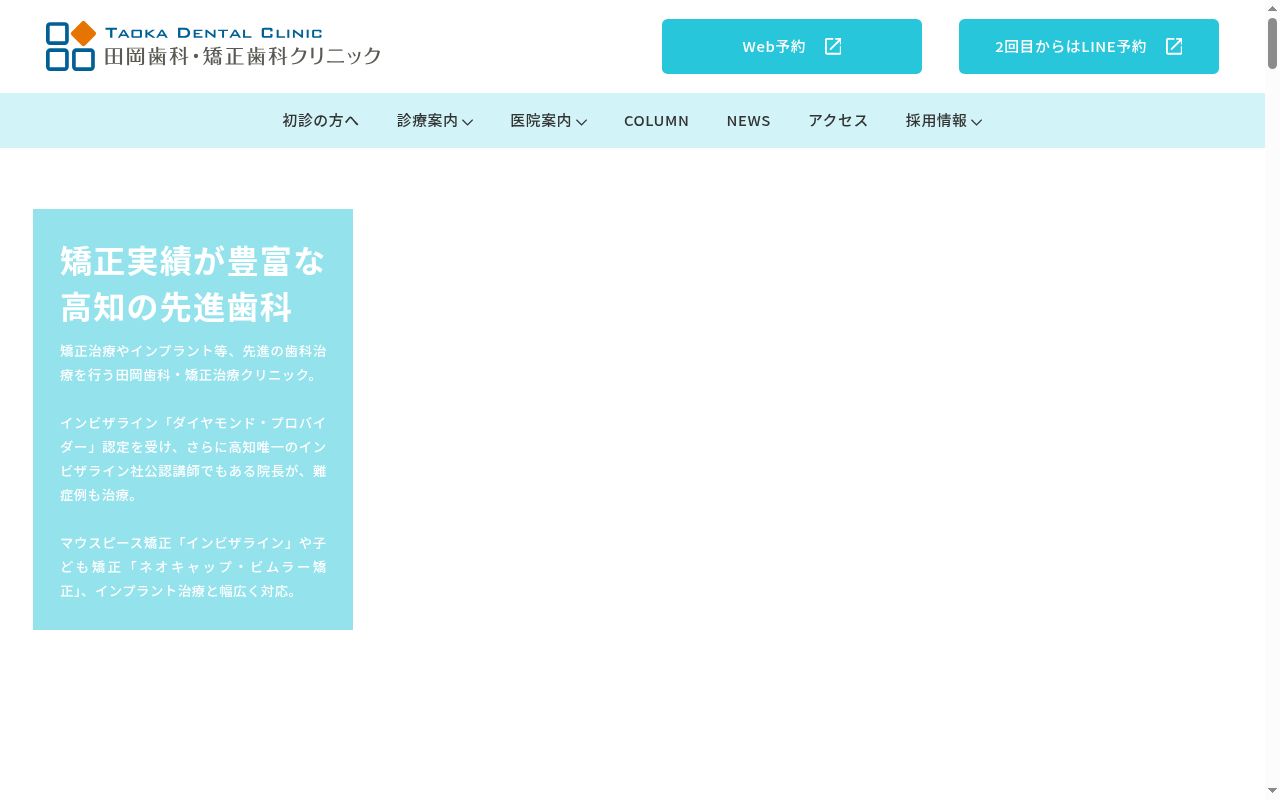This screenshot has width=1280, height=800.
Task: Go to 初診の方へ page
Action: point(320,120)
